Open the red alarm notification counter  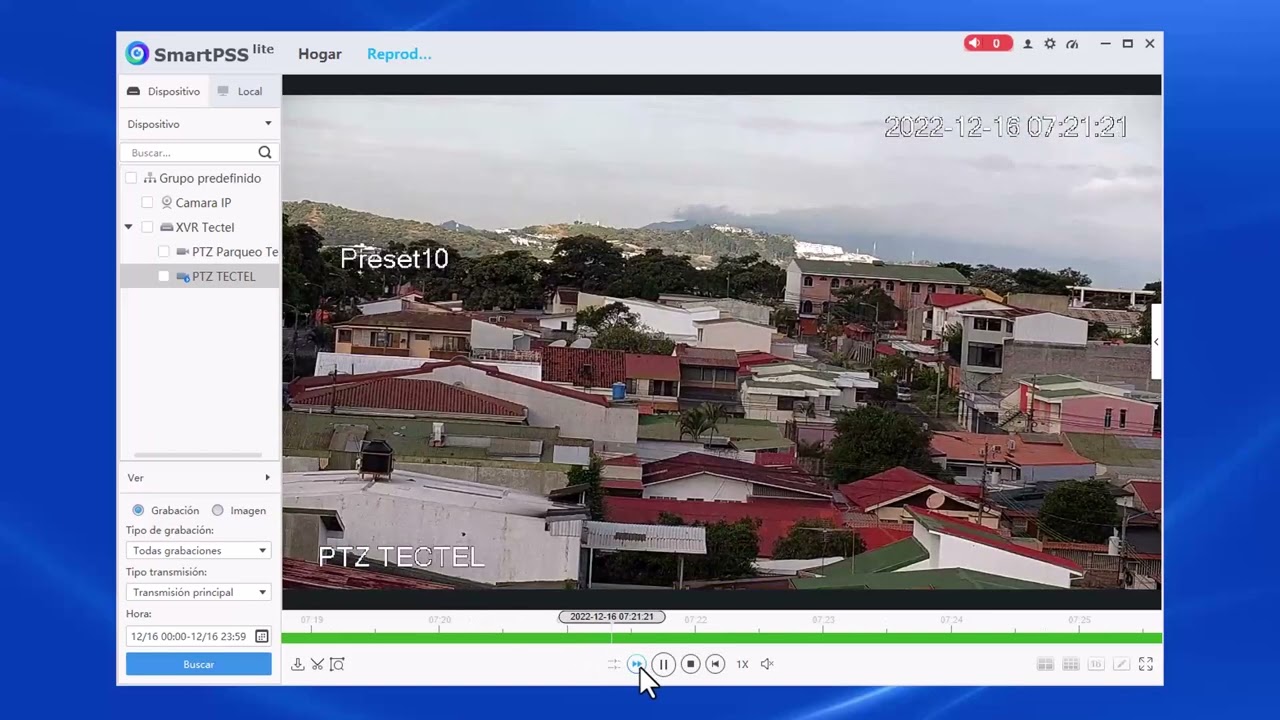coord(988,44)
